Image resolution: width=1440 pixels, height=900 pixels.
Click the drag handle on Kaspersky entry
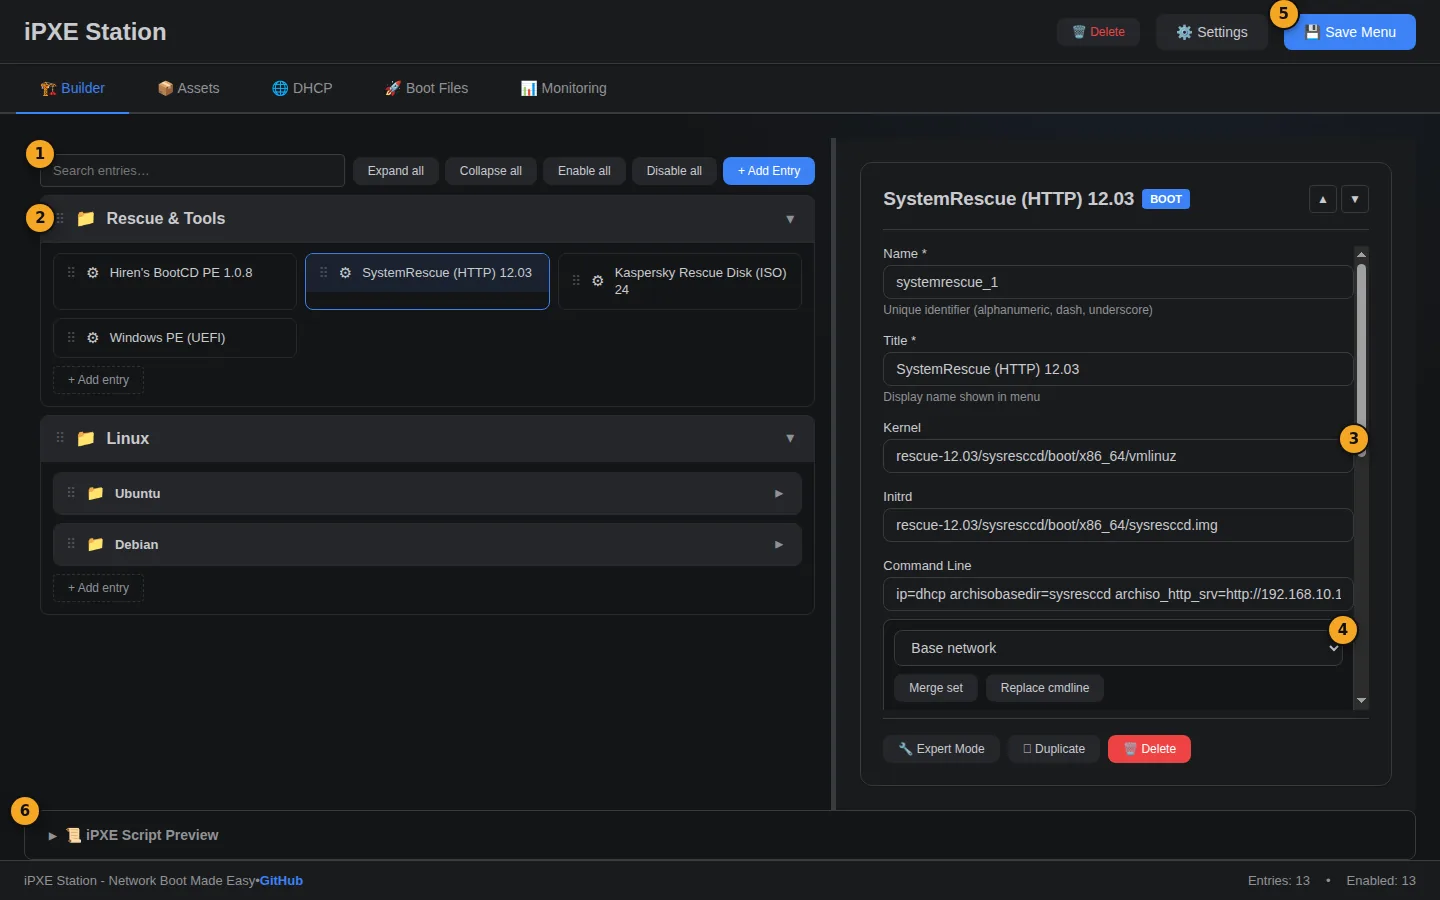tap(576, 281)
